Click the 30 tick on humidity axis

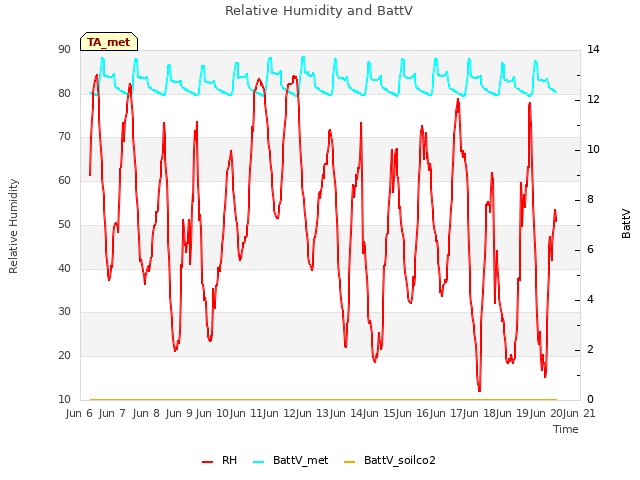point(64,312)
